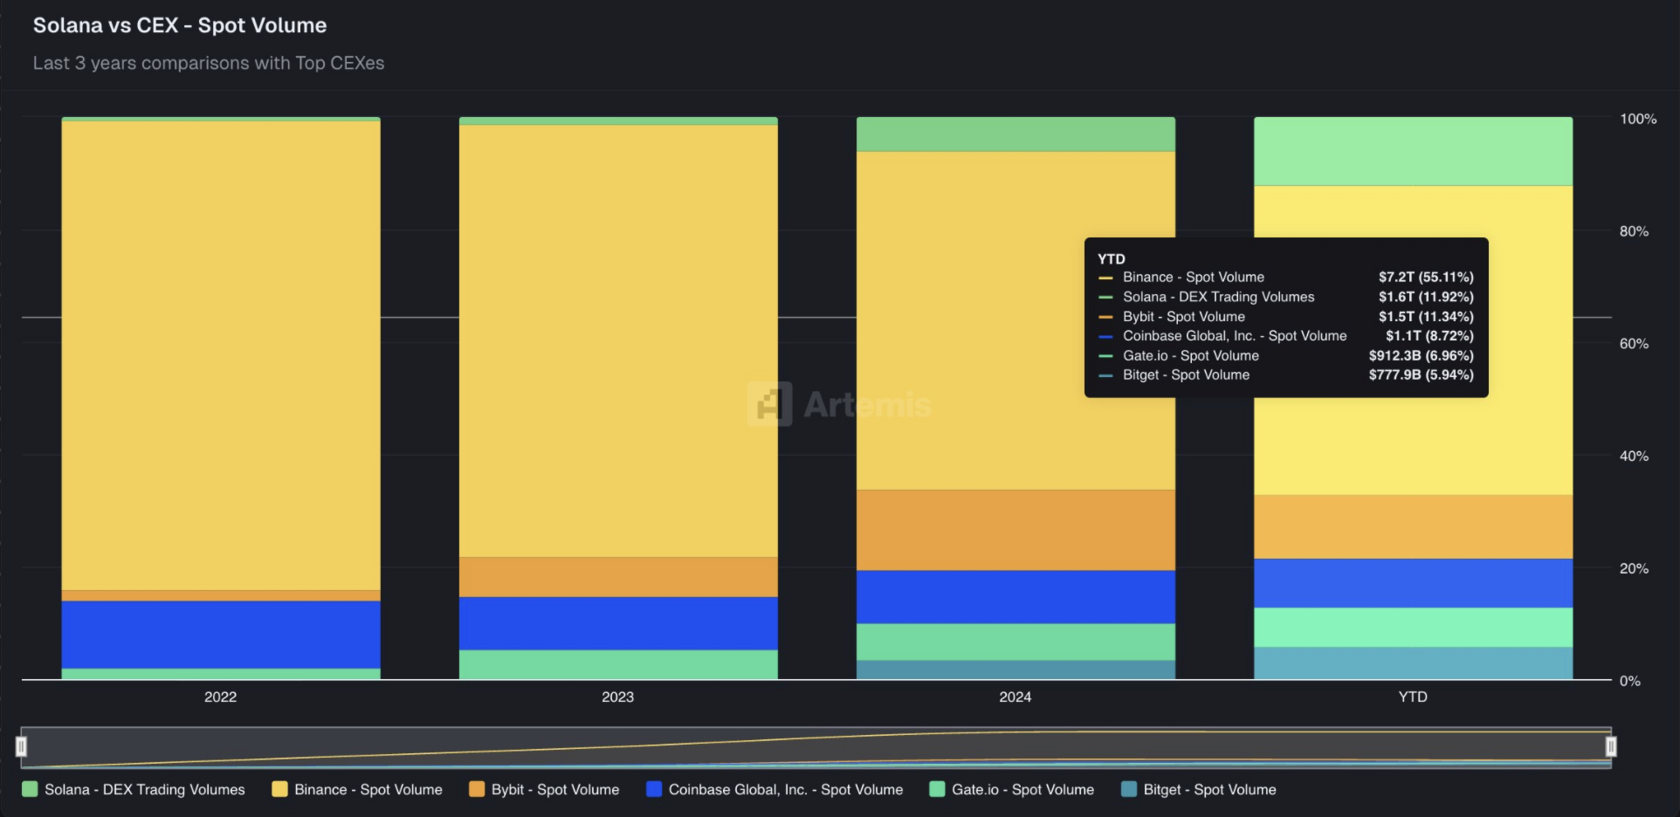This screenshot has width=1680, height=817.
Task: Click the 20% y-axis label
Action: (1634, 569)
